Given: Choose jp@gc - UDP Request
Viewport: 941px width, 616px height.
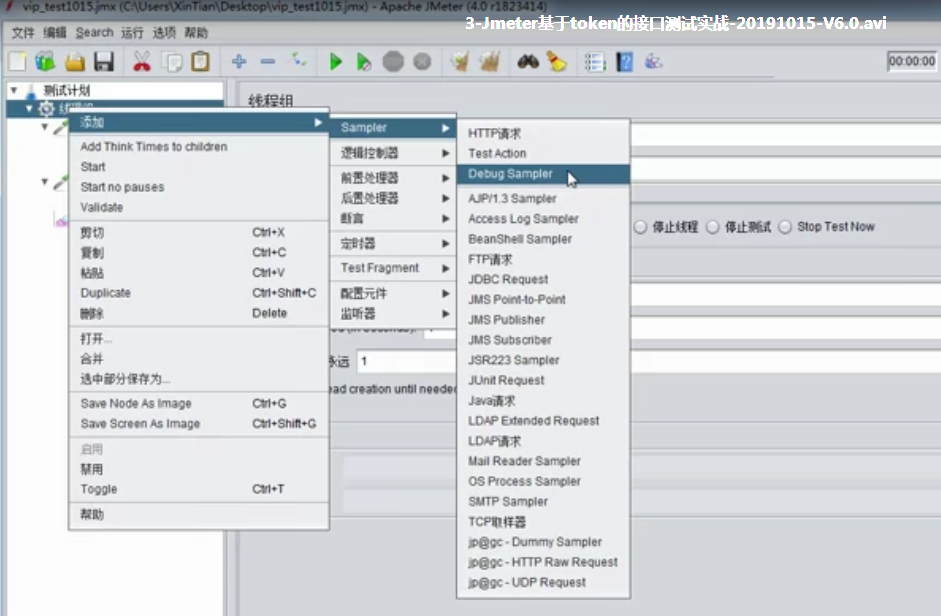Looking at the screenshot, I should tap(543, 582).
